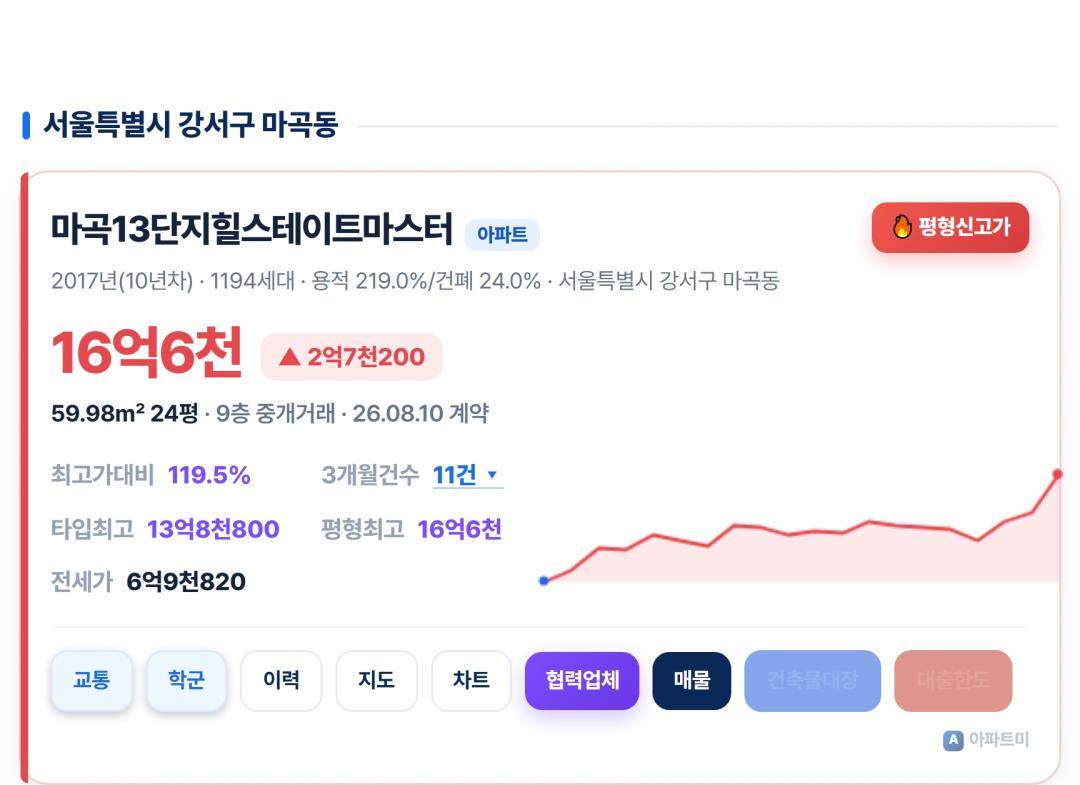The image size is (1080, 785).
Task: Click the small dropdown arrow beside 11건
Action: 492,474
